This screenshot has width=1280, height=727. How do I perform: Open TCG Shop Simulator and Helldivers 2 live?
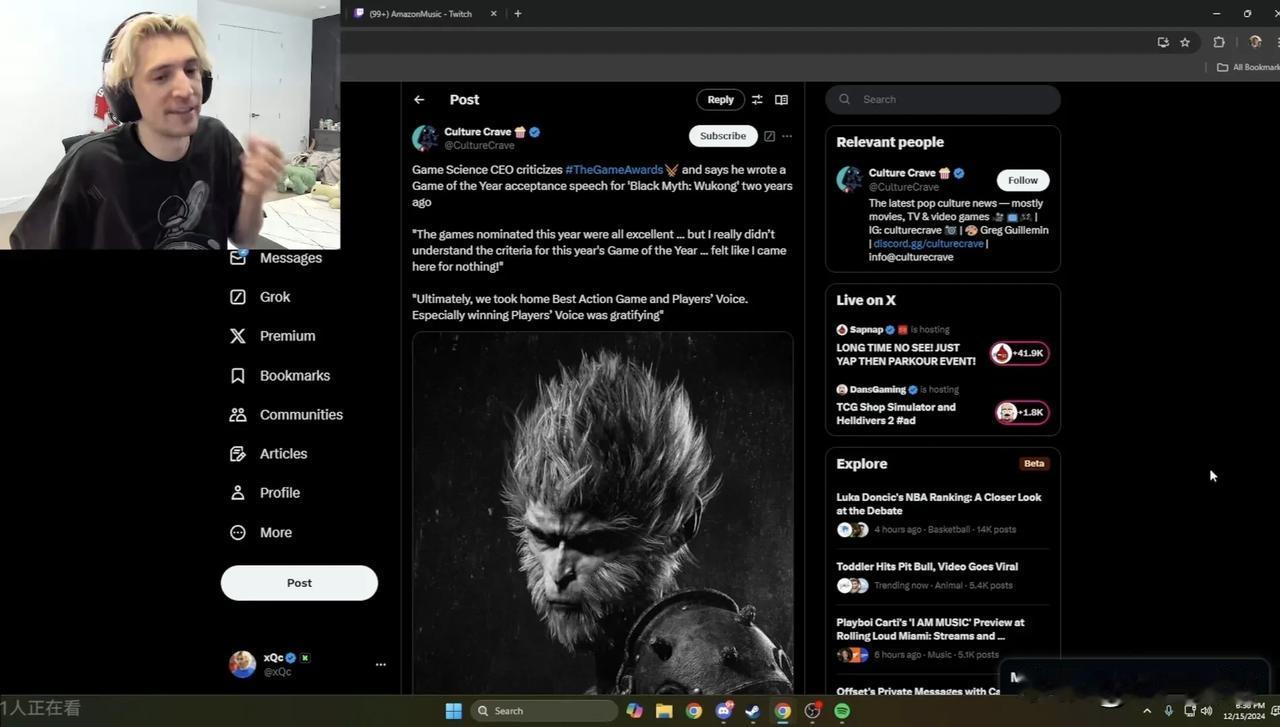click(x=896, y=414)
